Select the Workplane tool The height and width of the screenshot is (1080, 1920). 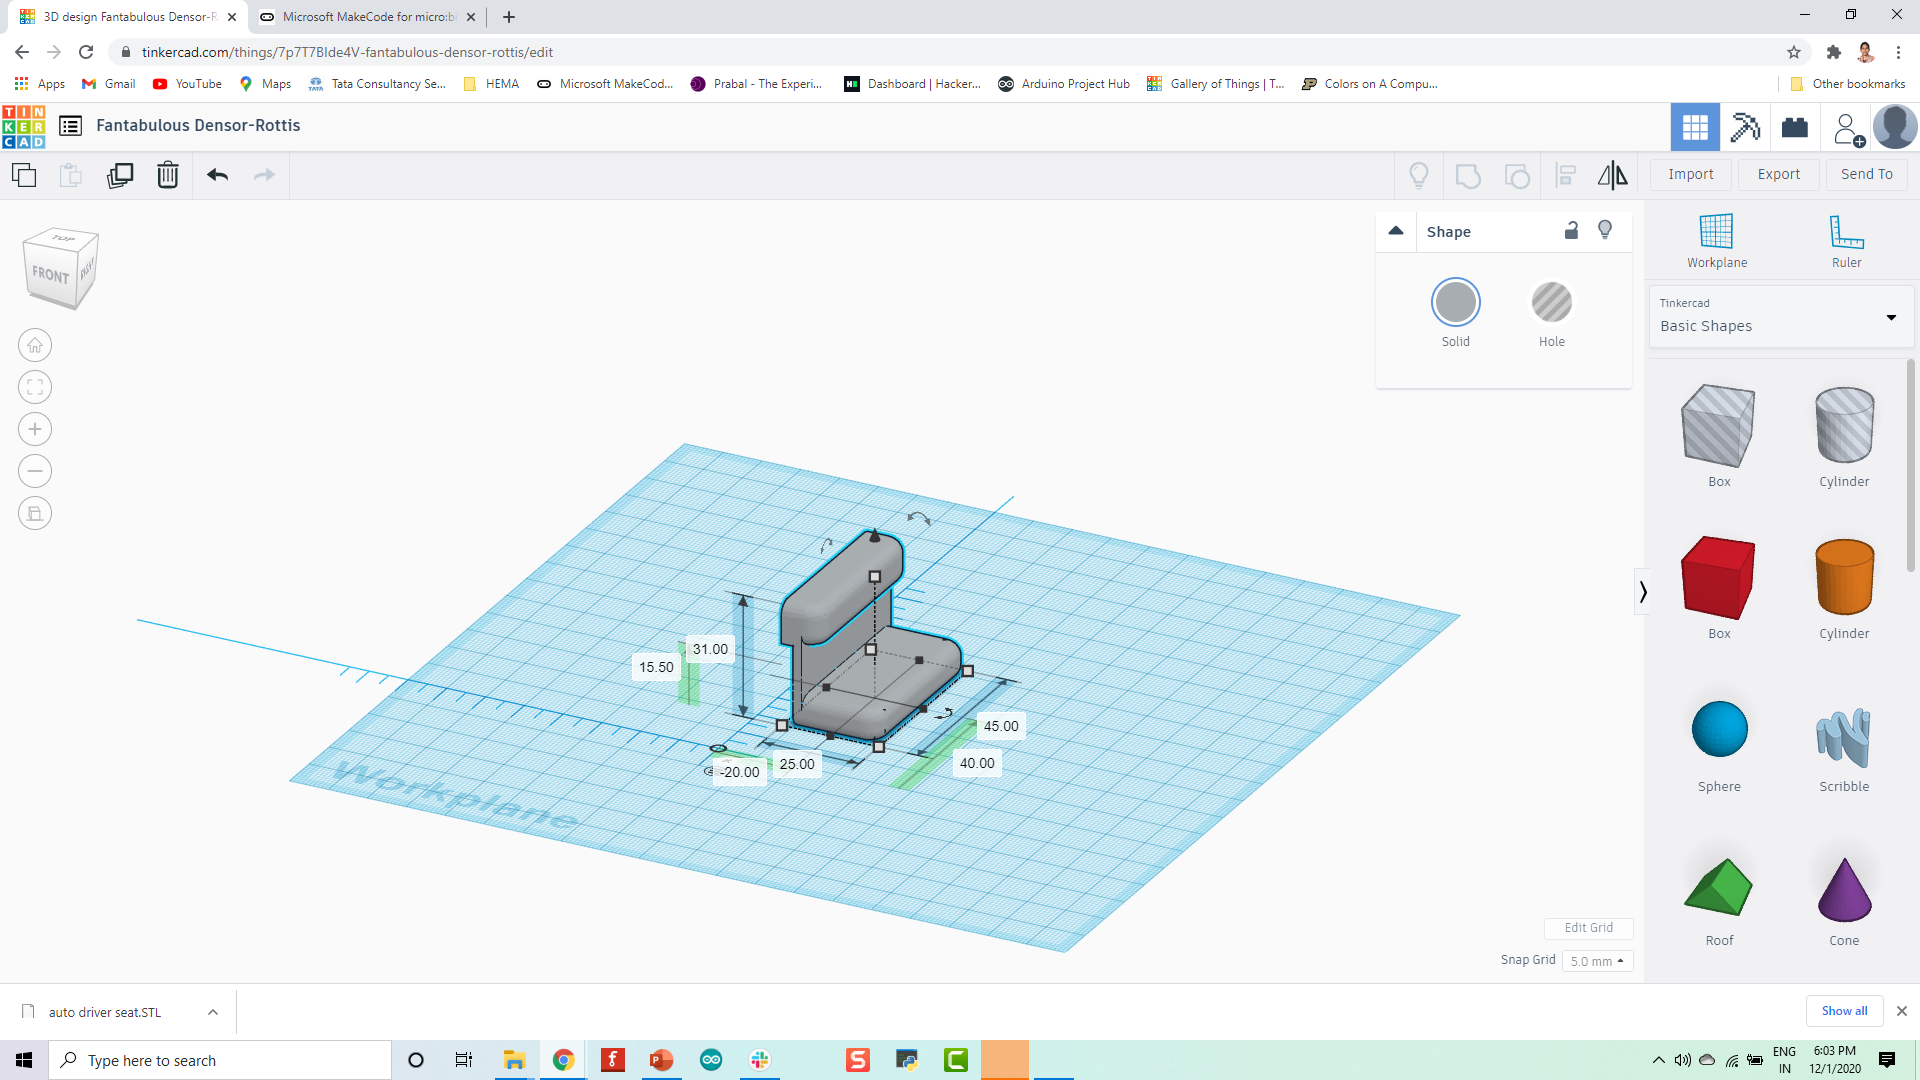tap(1717, 239)
